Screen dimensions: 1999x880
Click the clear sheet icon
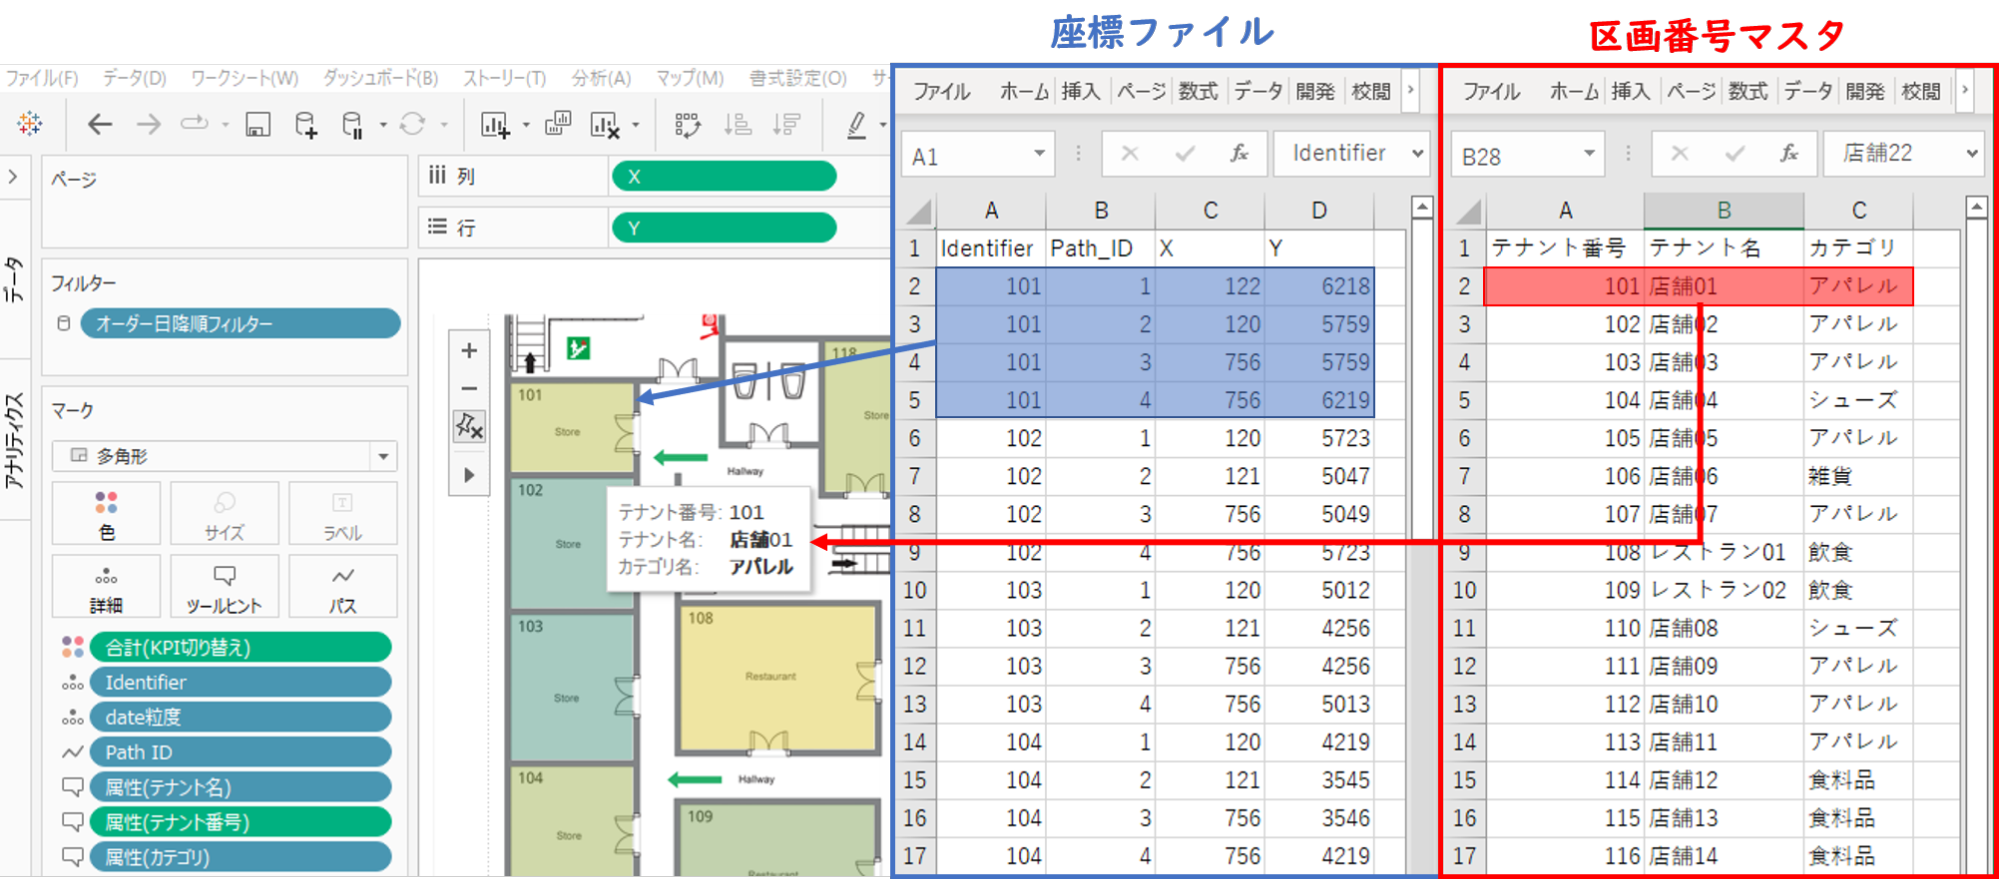pyautogui.click(x=604, y=124)
